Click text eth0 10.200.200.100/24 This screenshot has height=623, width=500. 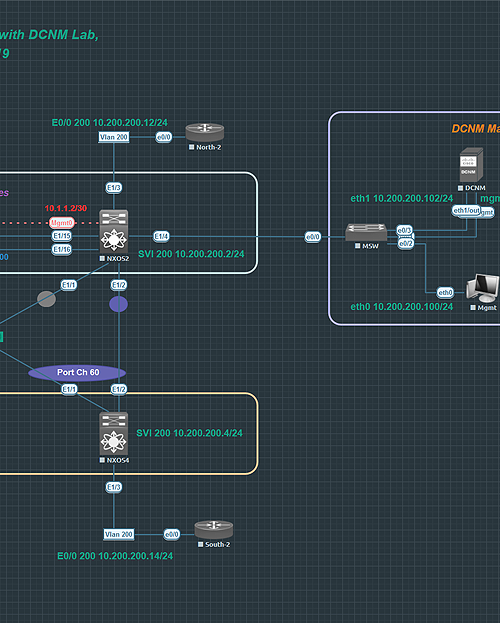(x=402, y=307)
